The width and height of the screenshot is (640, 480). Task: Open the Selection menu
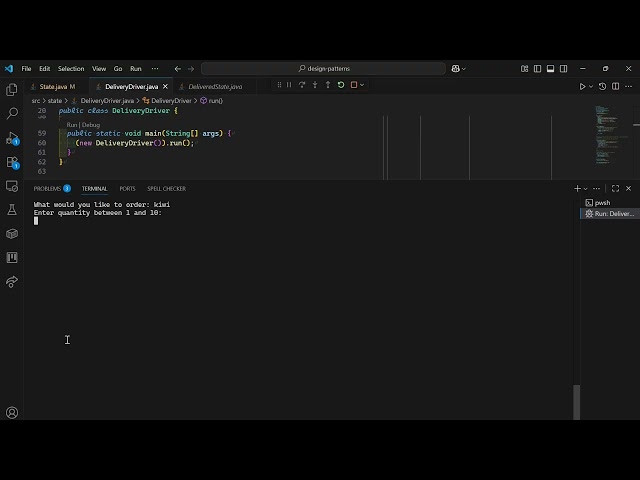coord(71,69)
